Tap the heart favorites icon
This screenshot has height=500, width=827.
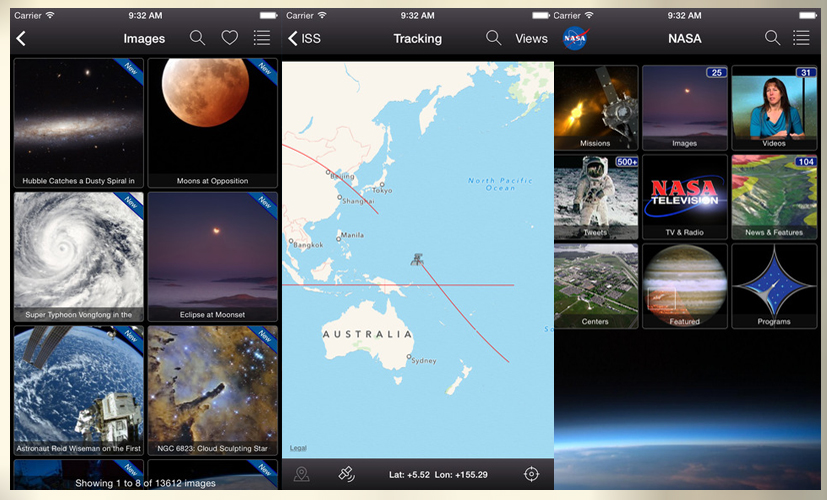pyautogui.click(x=229, y=38)
